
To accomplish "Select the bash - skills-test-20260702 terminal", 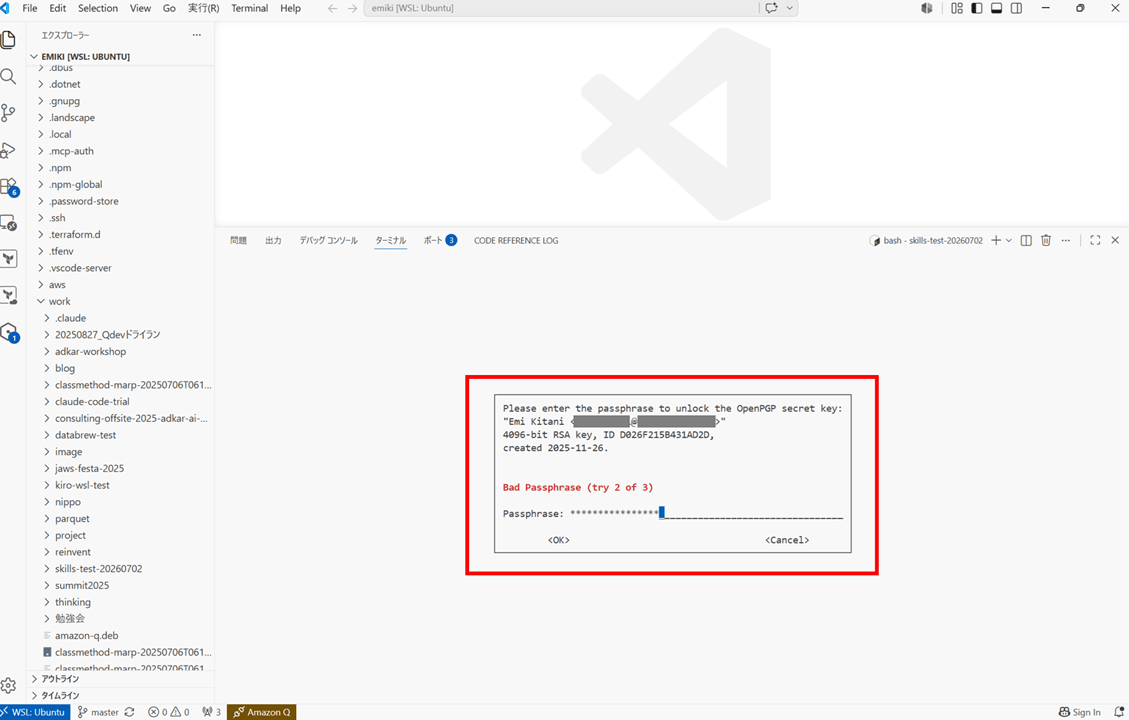I will [x=926, y=240].
